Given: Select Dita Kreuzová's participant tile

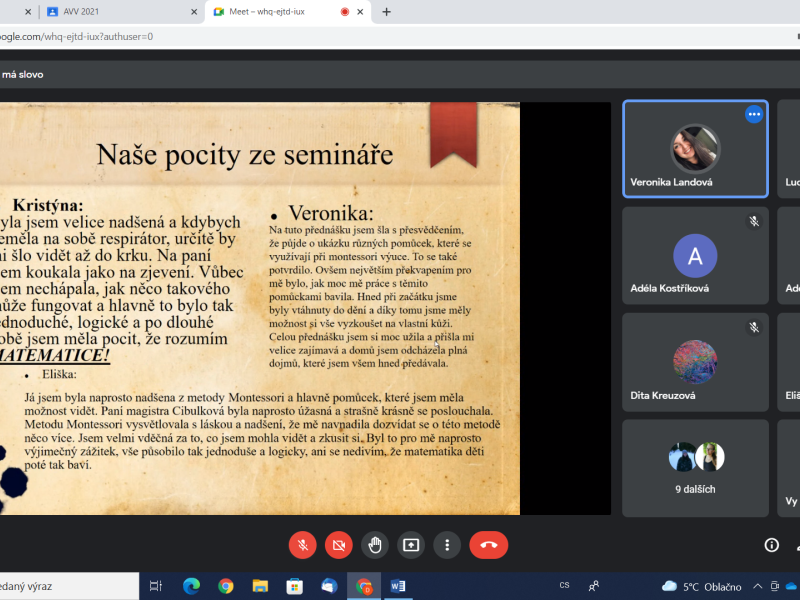Looking at the screenshot, I should click(x=695, y=362).
